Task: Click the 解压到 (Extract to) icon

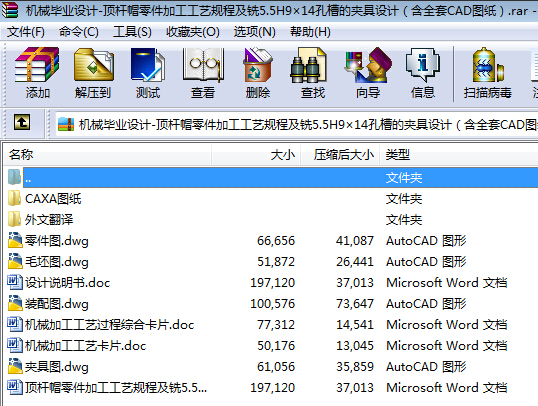Action: pos(93,65)
